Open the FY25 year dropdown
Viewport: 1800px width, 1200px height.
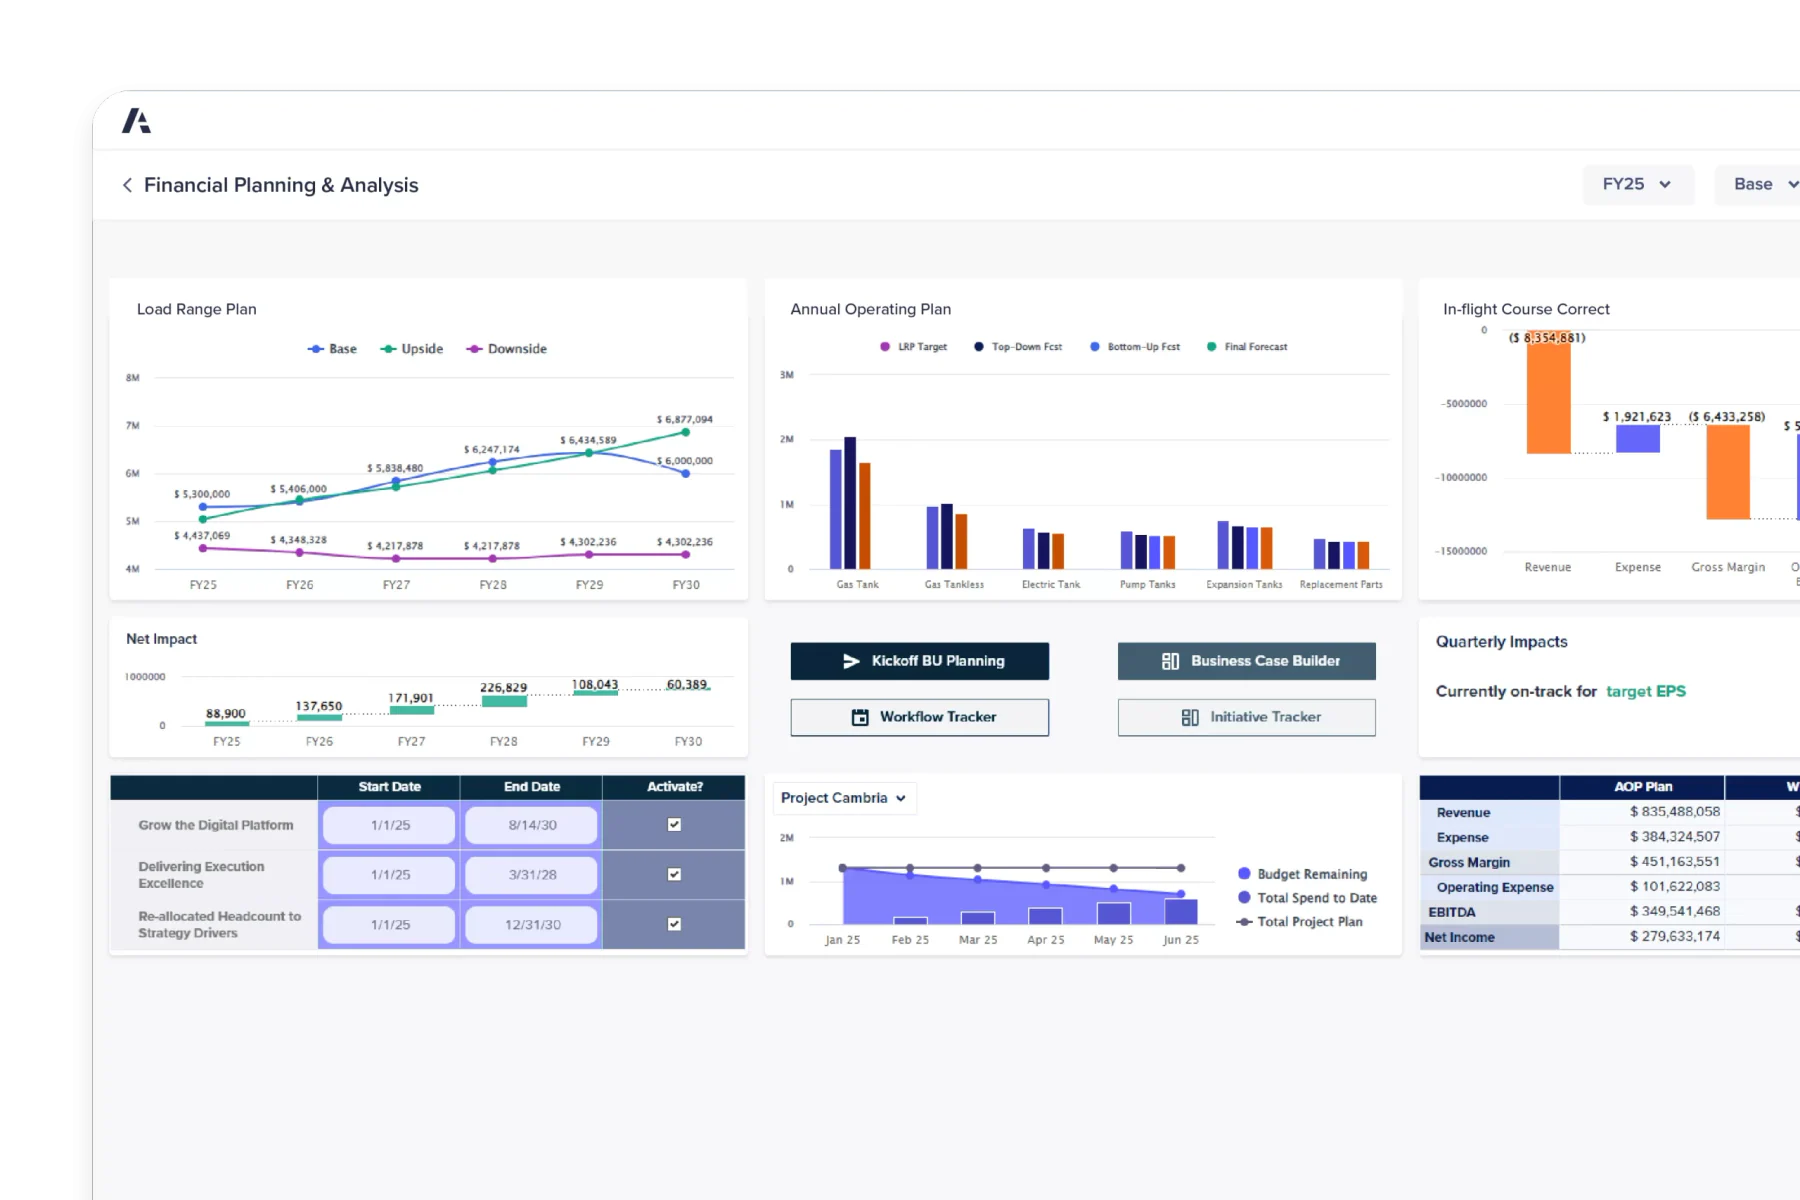1638,185
